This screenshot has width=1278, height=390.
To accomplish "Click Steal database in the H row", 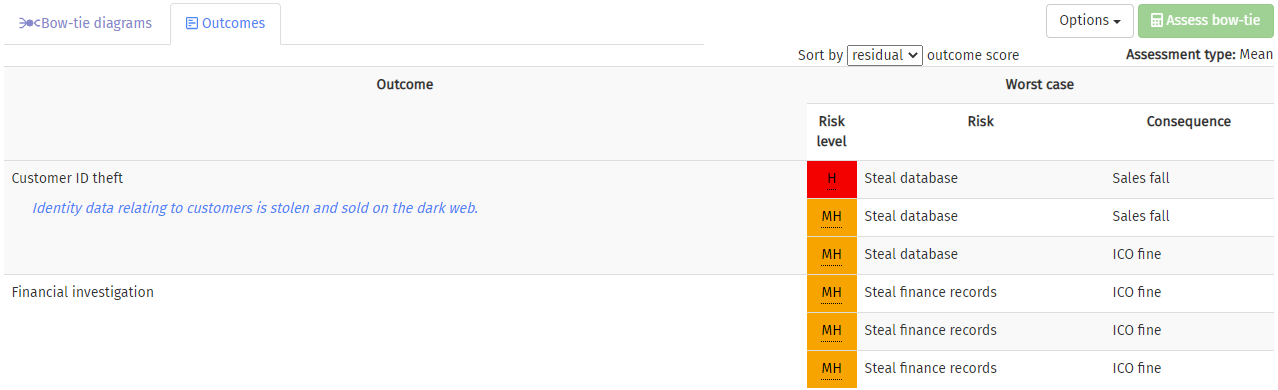I will 911,178.
